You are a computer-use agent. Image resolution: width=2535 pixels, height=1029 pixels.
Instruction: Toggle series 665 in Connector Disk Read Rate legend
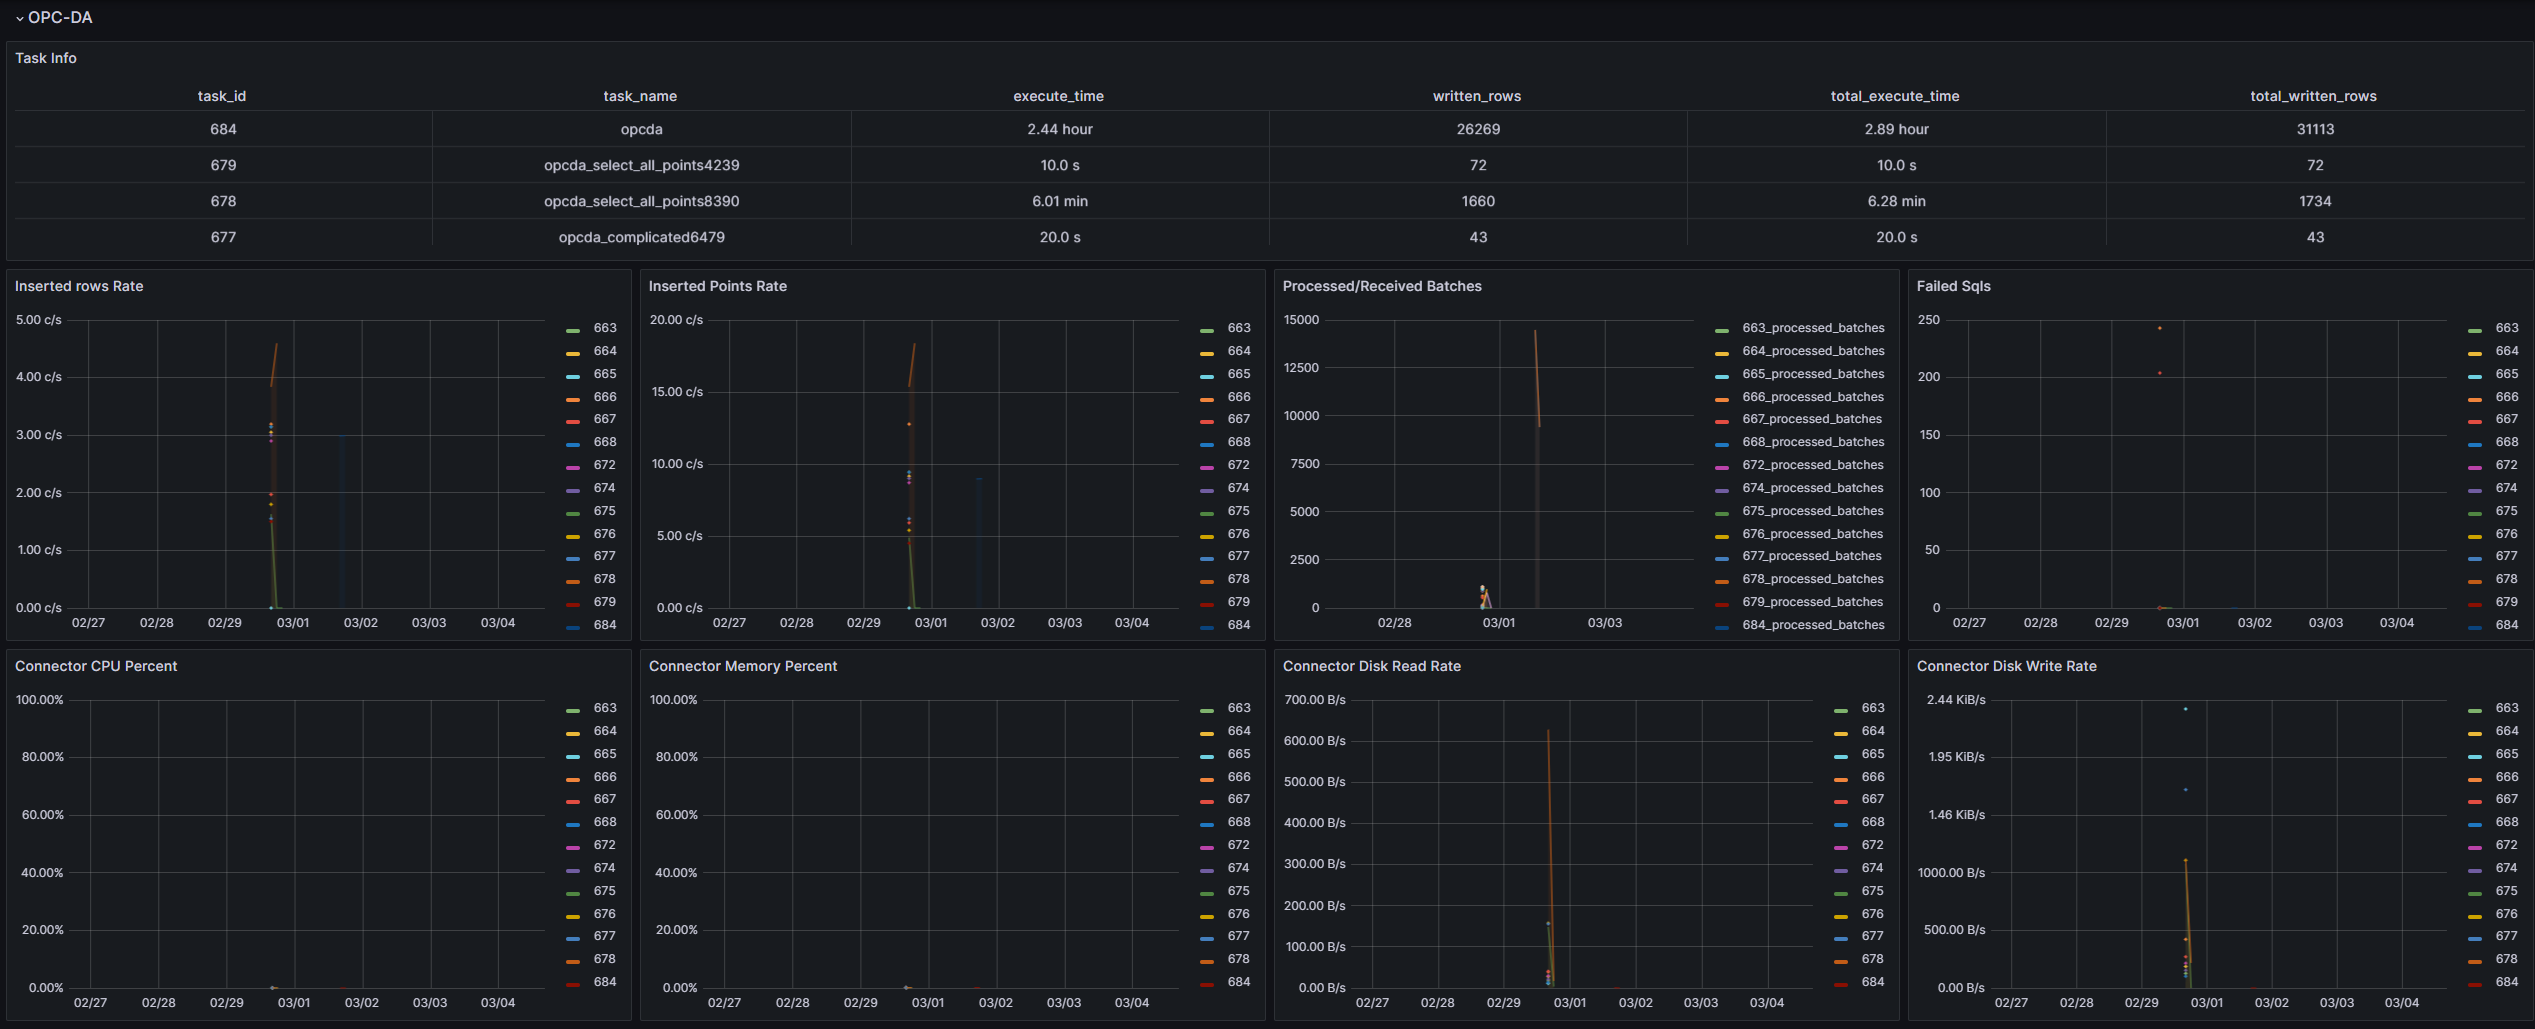(1873, 754)
